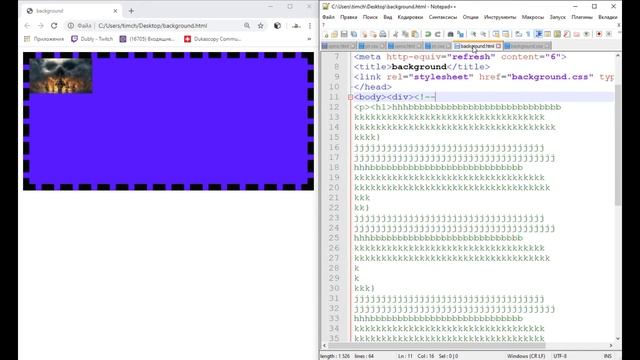640x360 pixels.
Task: Open the Replace toolbar icon
Action: coord(460,34)
